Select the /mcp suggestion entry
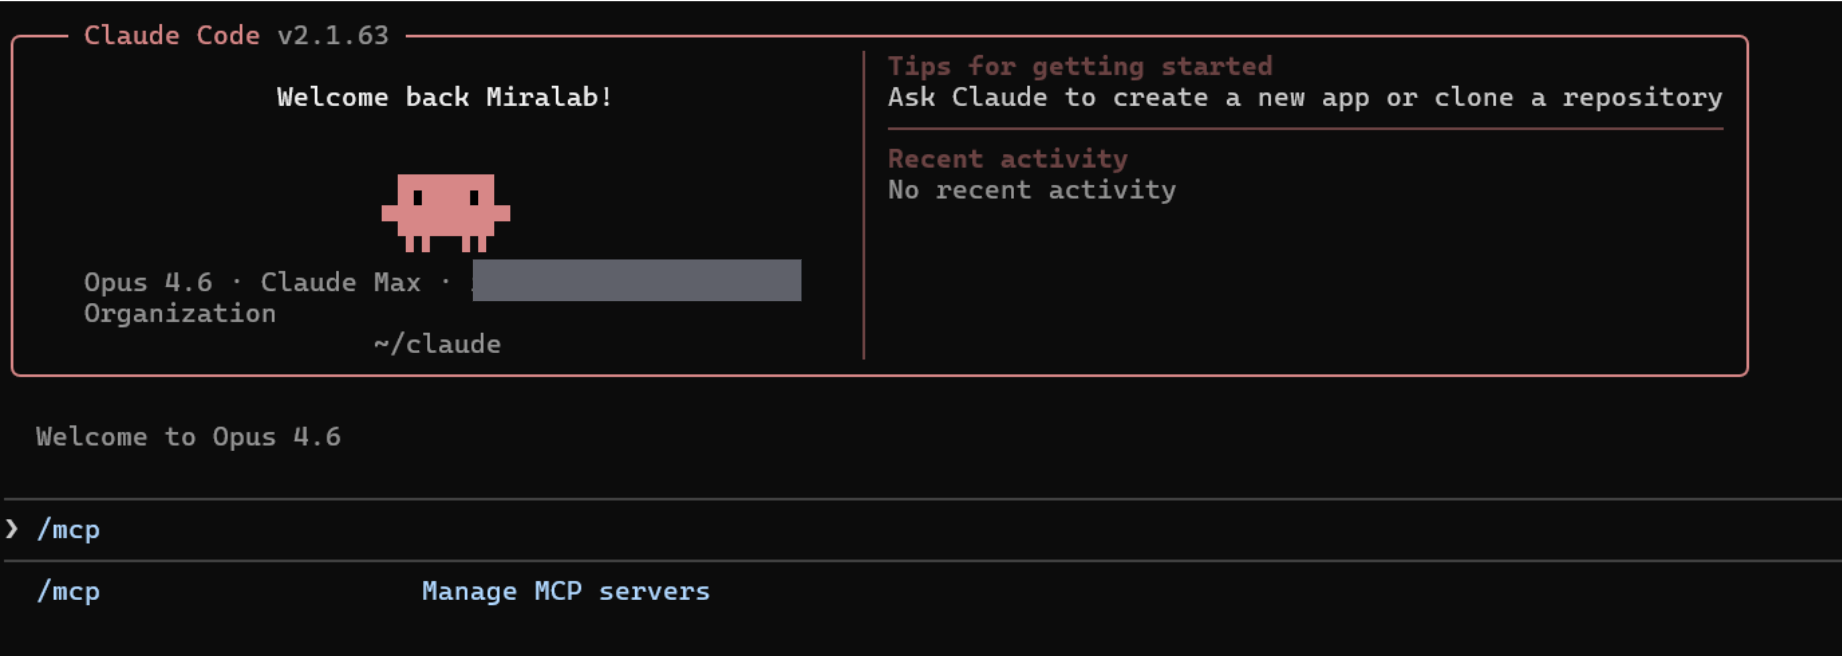This screenshot has height=656, width=1842. pos(68,591)
